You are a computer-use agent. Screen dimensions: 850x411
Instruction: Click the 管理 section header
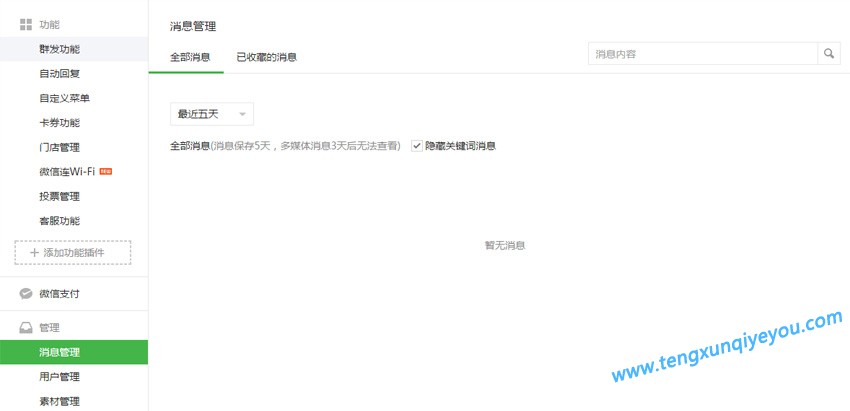coord(49,327)
